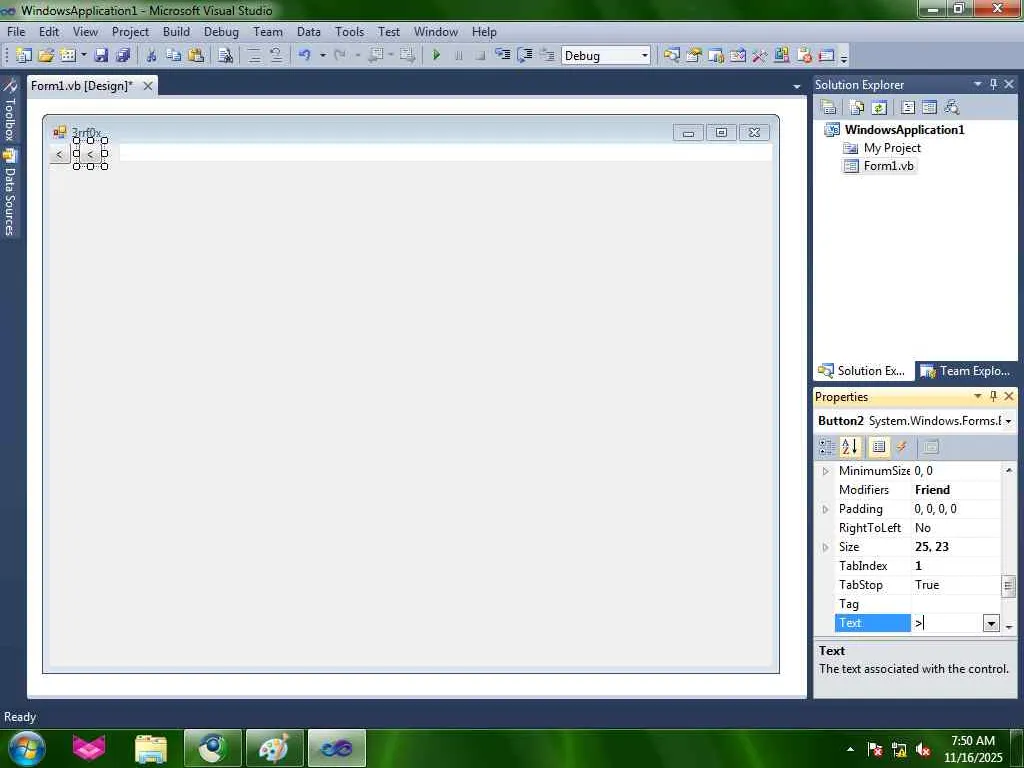Image resolution: width=1024 pixels, height=768 pixels.
Task: Click View Code icon in Solution Explorer
Action: point(908,107)
